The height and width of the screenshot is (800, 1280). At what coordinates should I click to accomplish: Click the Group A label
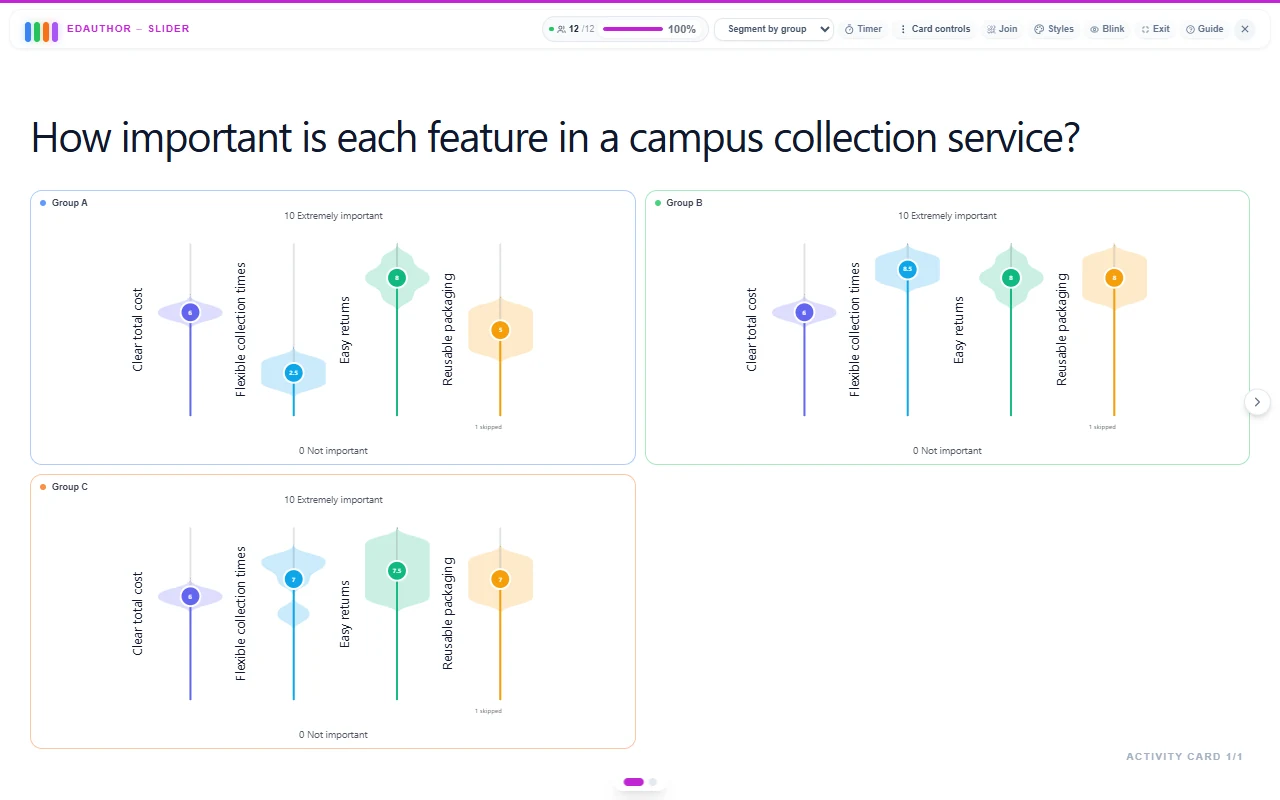(x=70, y=203)
